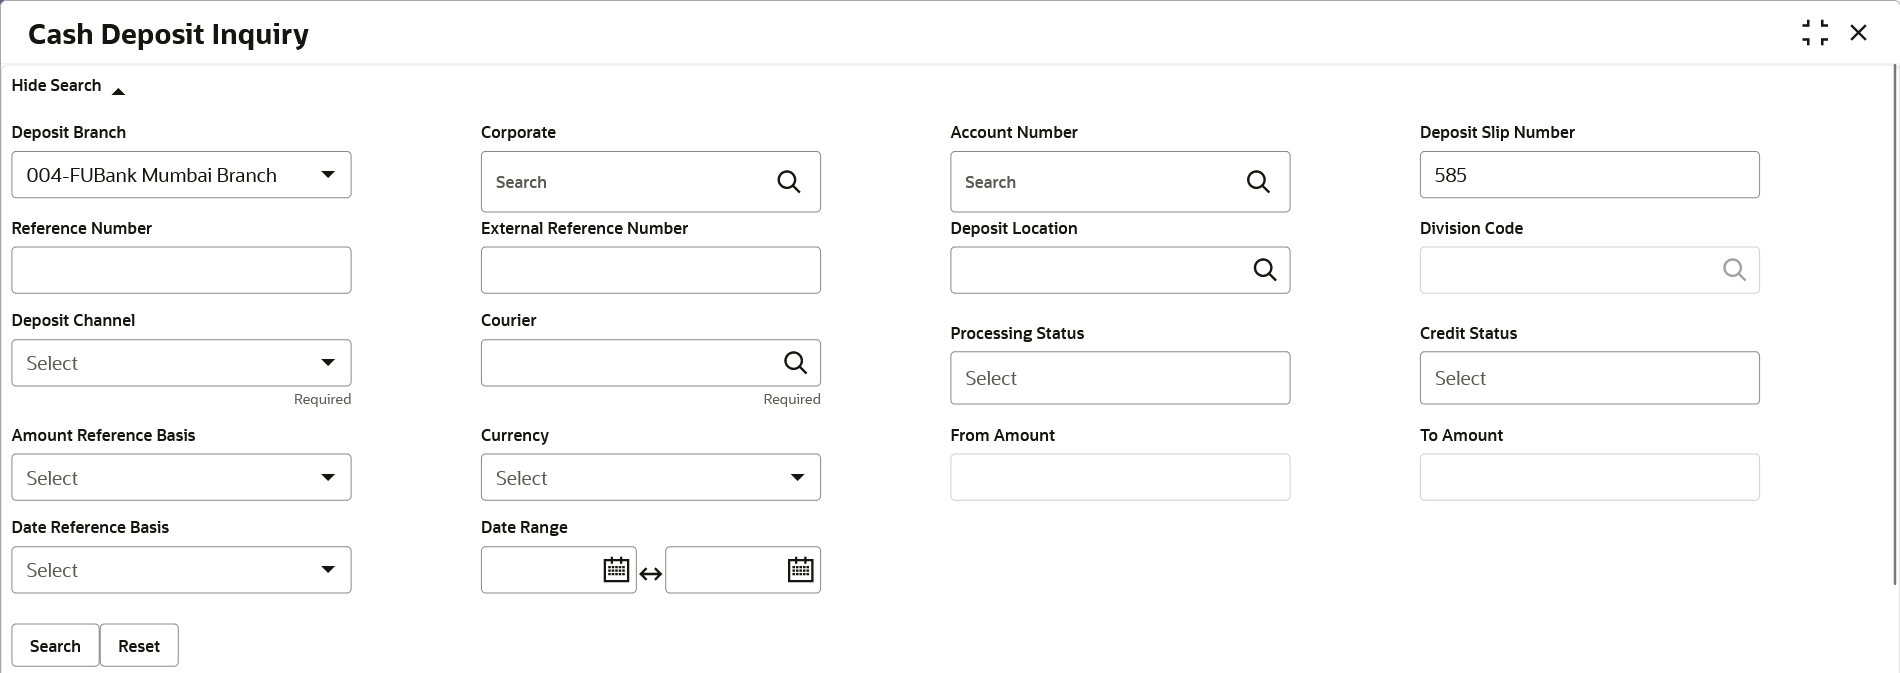Expand the Deposit Channel dropdown
The width and height of the screenshot is (1900, 673).
coord(181,363)
